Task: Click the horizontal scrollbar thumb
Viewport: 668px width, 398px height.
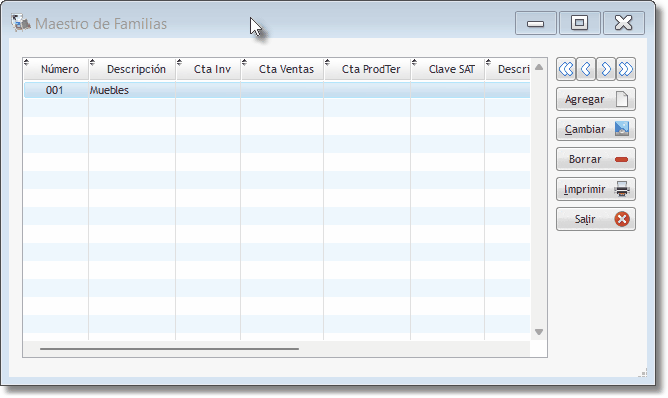Action: (170, 349)
